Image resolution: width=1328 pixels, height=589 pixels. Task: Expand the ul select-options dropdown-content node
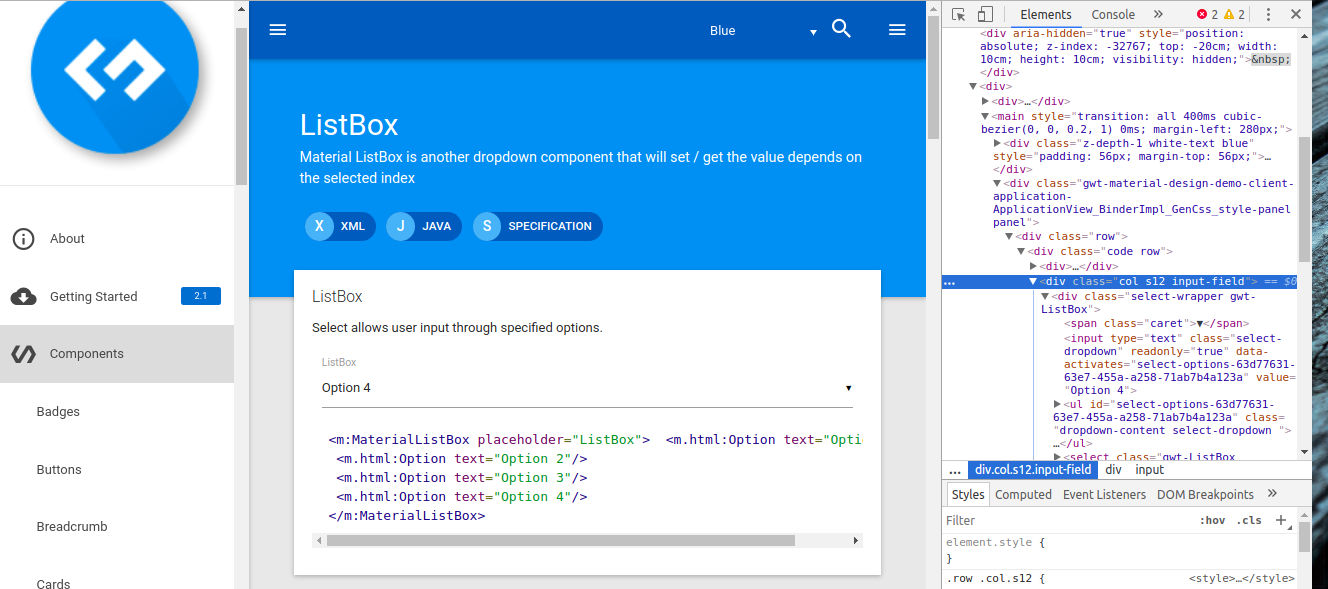click(x=1058, y=404)
